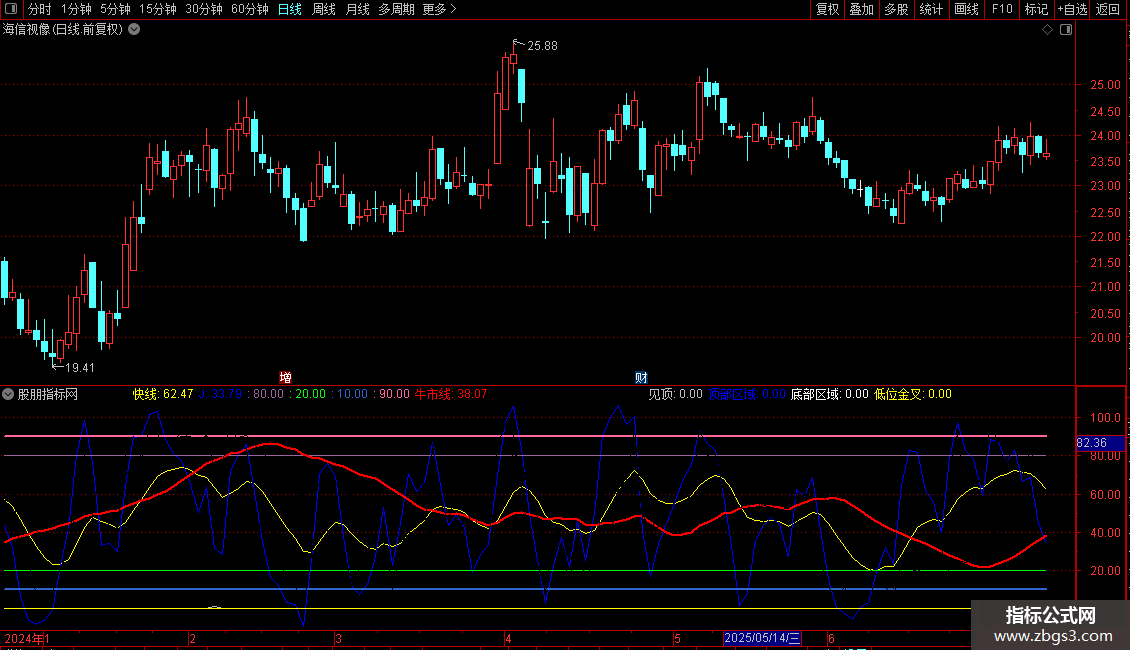Click the diamond icon above the price chart

[1048, 30]
